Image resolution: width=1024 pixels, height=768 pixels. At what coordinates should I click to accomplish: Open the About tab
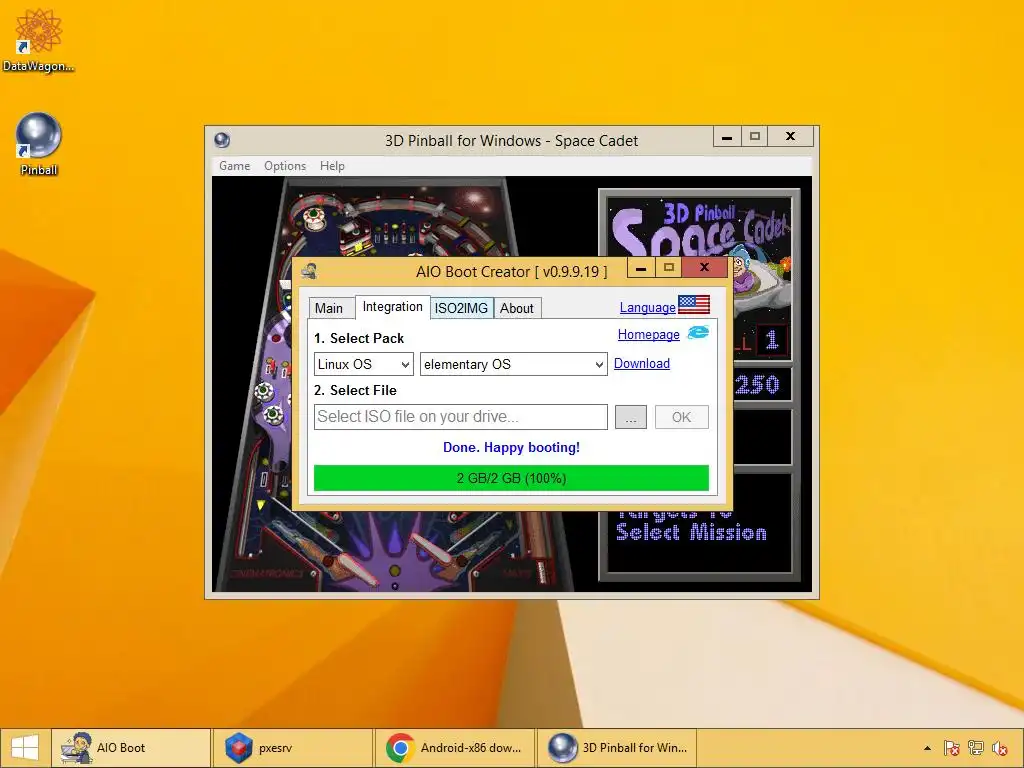point(517,308)
